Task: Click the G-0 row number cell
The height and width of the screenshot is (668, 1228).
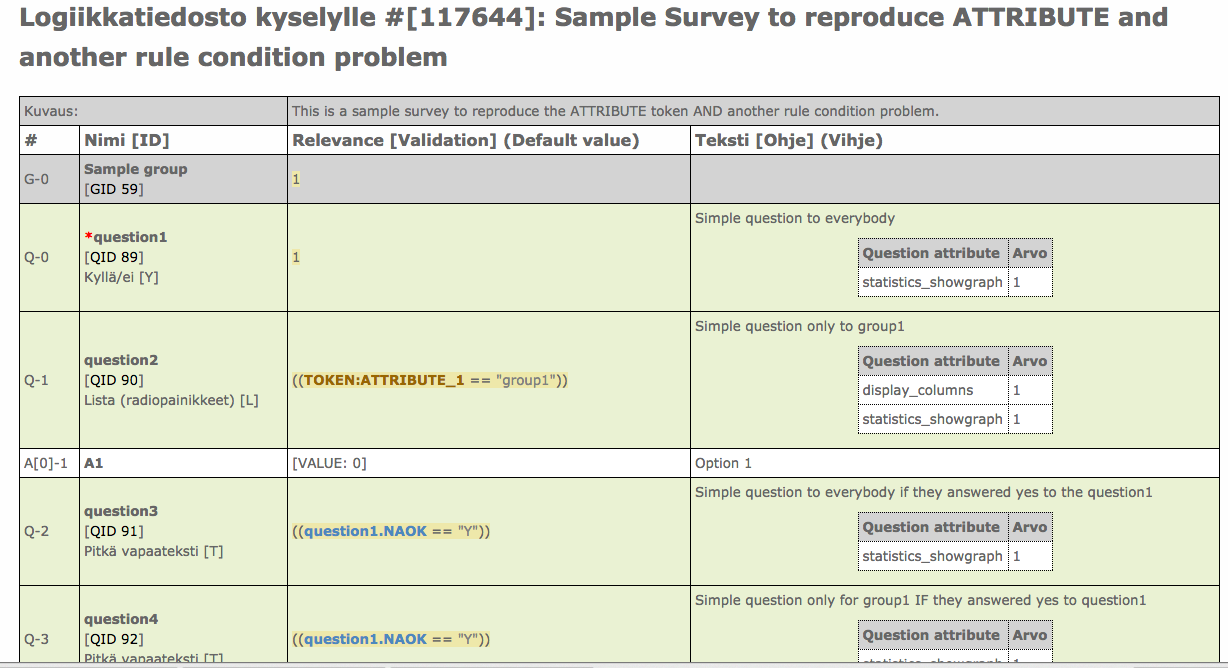Action: [36, 180]
